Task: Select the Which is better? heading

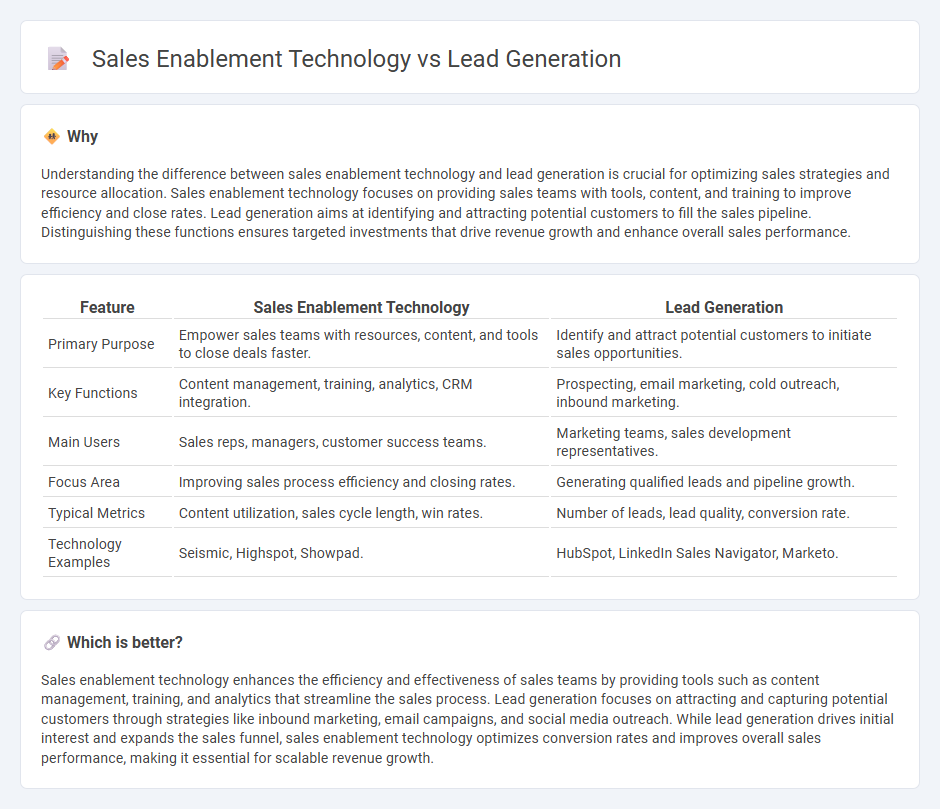Action: pos(125,643)
